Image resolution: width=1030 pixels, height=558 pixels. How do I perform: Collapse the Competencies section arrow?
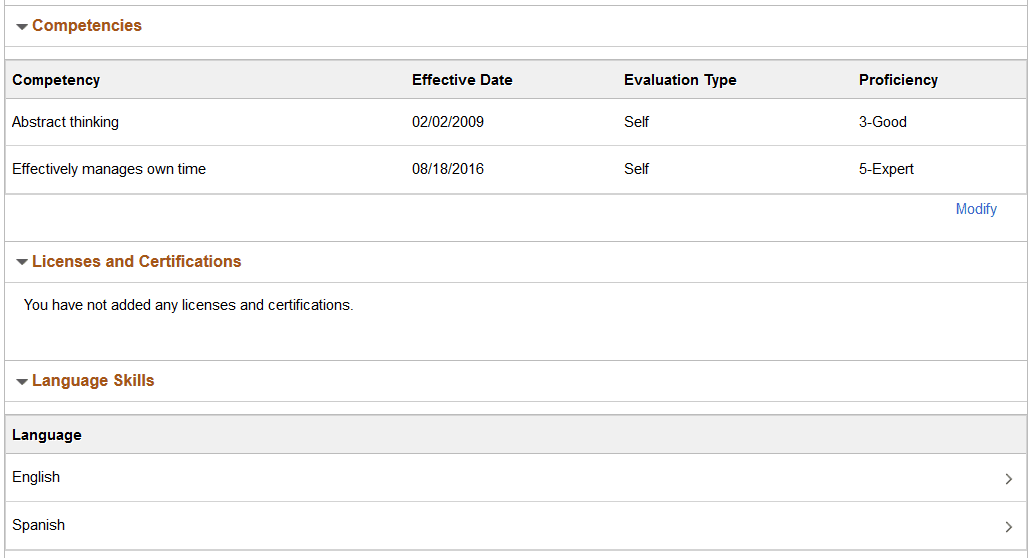pyautogui.click(x=21, y=27)
